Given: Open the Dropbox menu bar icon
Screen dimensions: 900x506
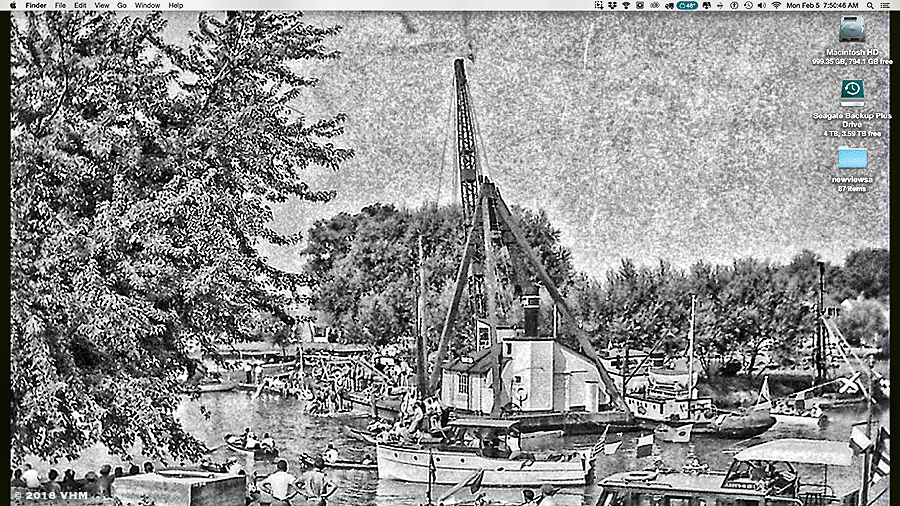Looking at the screenshot, I should click(x=612, y=5).
